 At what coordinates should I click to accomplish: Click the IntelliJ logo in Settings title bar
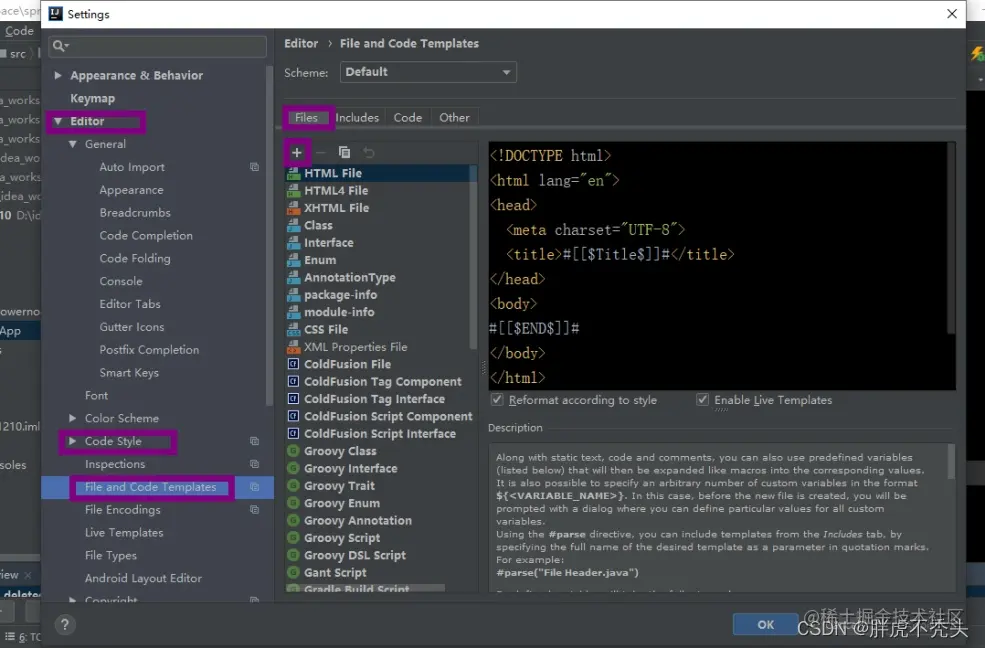[56, 14]
